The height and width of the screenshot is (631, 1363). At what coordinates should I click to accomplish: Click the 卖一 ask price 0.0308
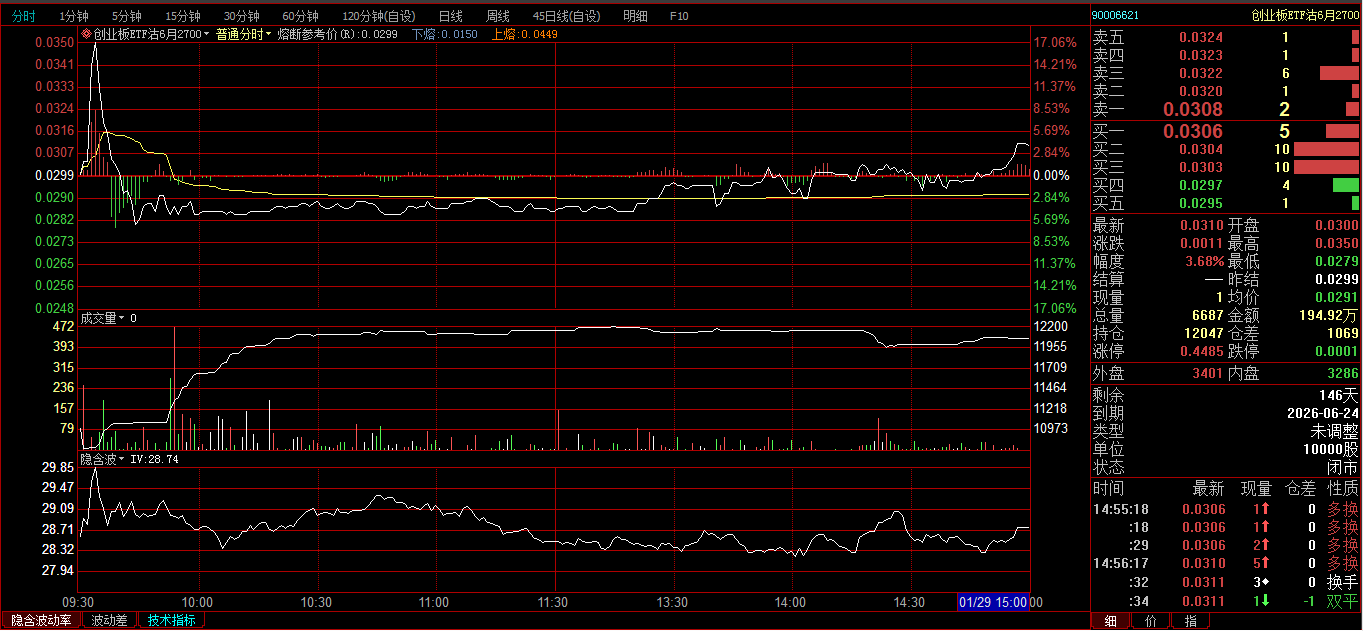pyautogui.click(x=1193, y=109)
